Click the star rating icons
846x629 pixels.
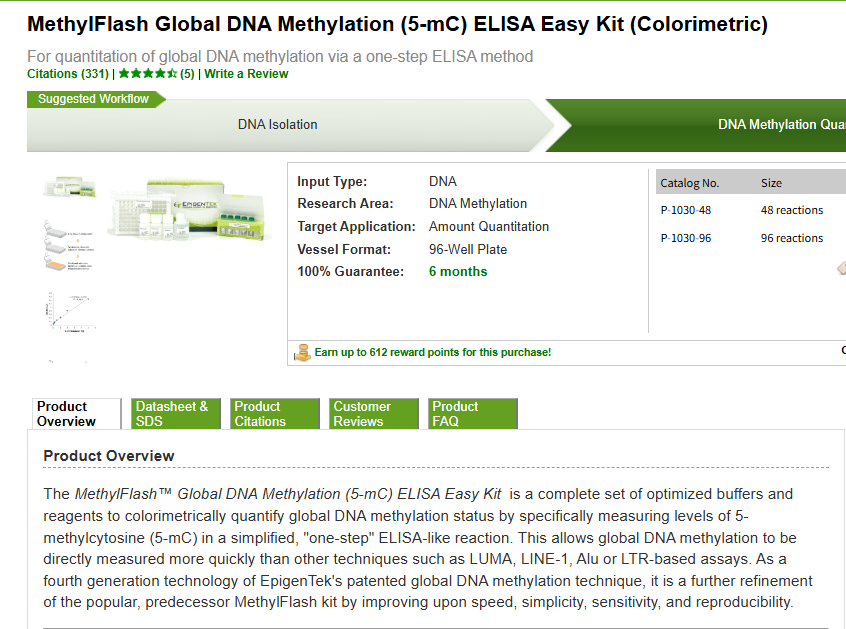[147, 74]
